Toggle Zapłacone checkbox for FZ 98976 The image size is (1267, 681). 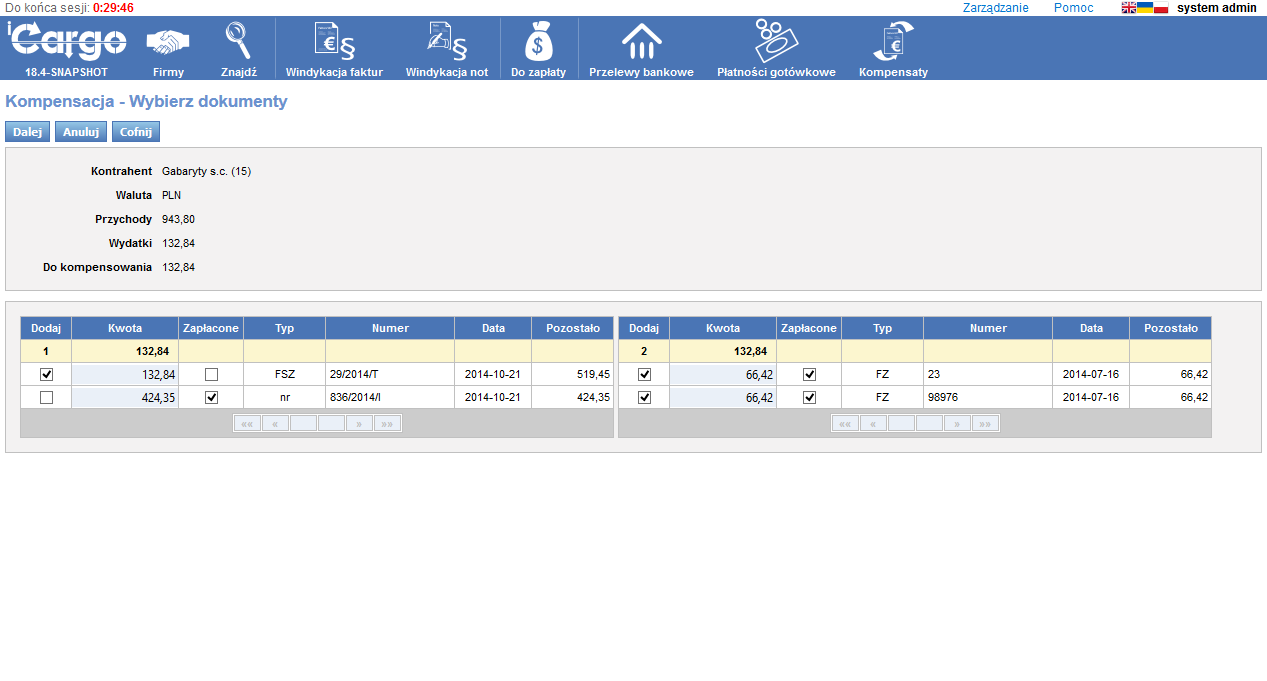point(809,397)
